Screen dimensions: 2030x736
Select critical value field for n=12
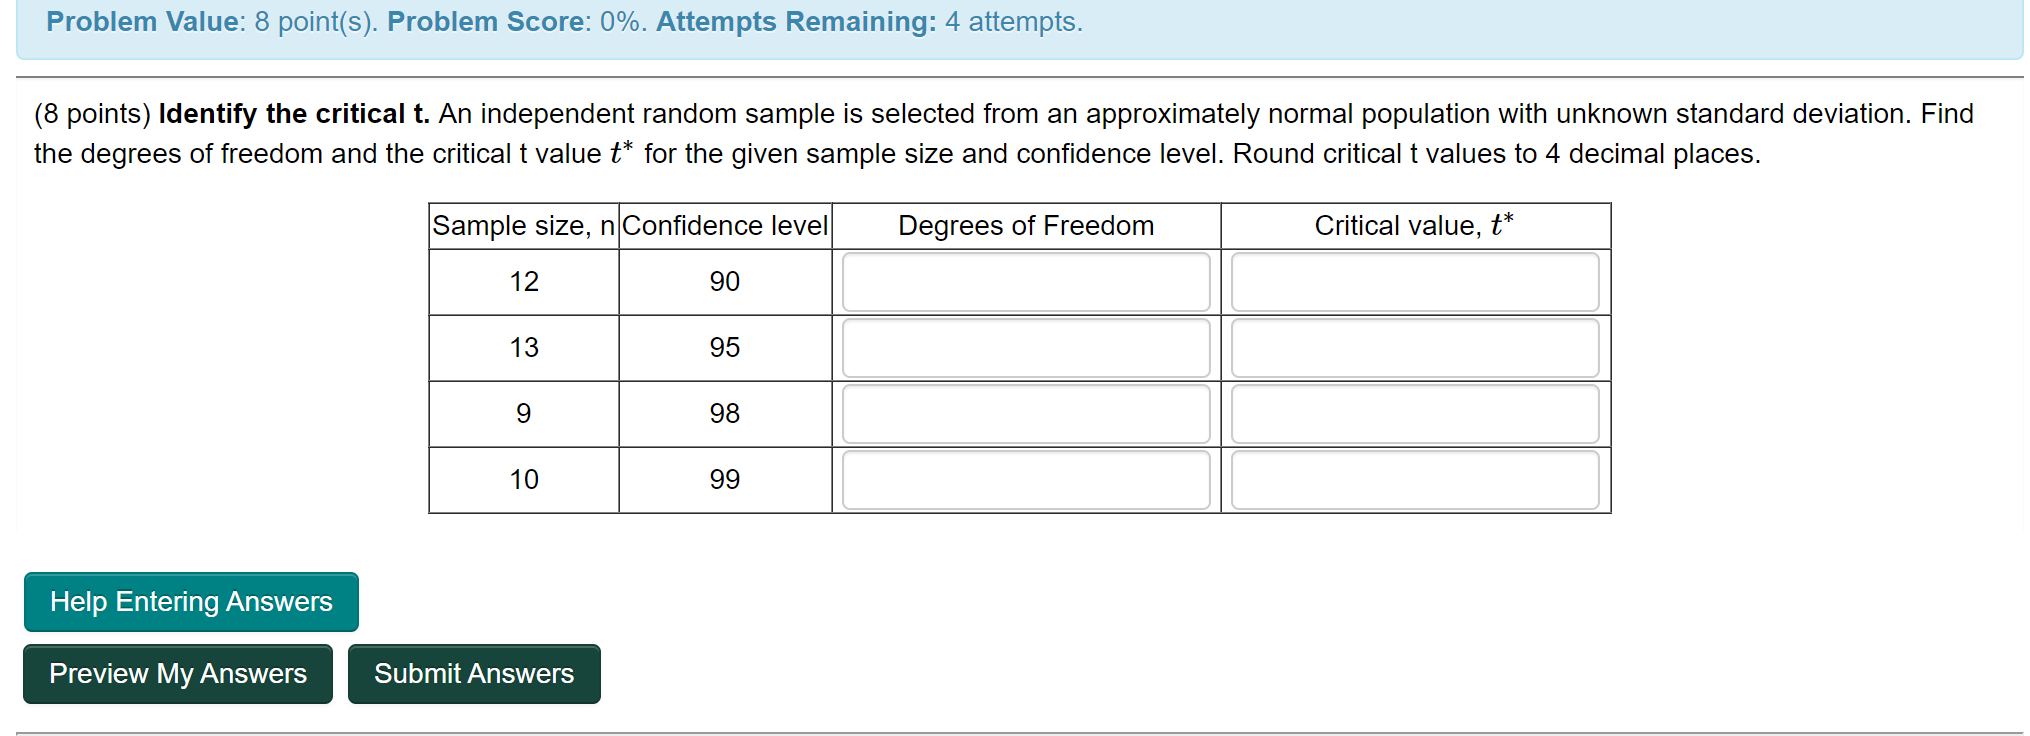click(1415, 282)
